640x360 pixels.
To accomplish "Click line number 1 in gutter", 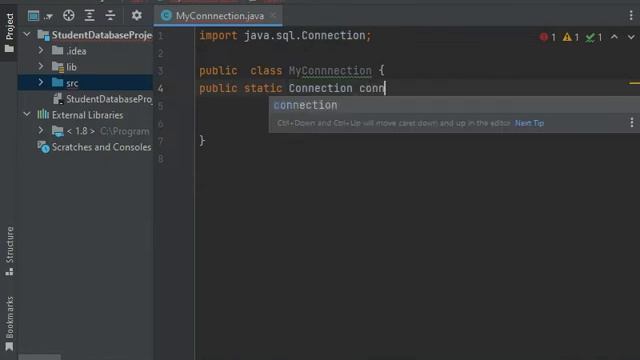I will pos(160,36).
